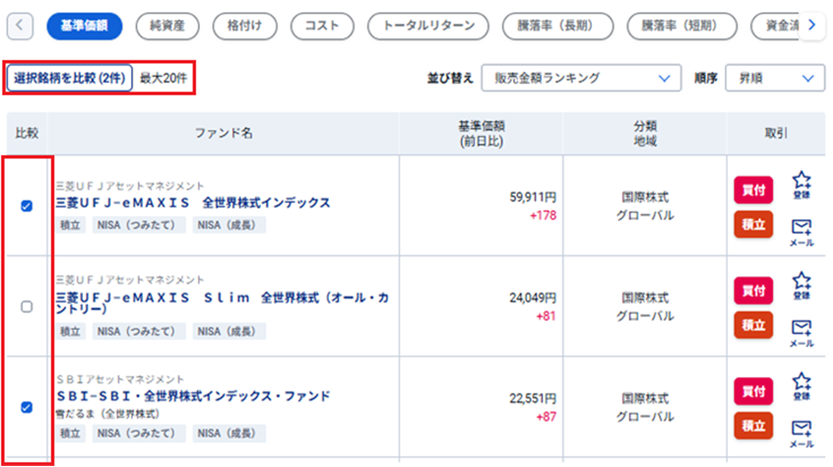833x467 pixels.
Task: Uncheck compare box for SBI 全世界株式インデックス・ファンド
Action: 27,407
